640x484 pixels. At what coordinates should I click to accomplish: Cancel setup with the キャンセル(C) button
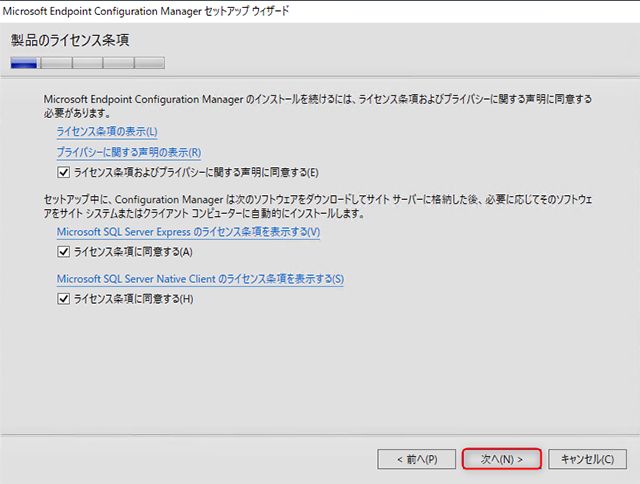pyautogui.click(x=587, y=459)
